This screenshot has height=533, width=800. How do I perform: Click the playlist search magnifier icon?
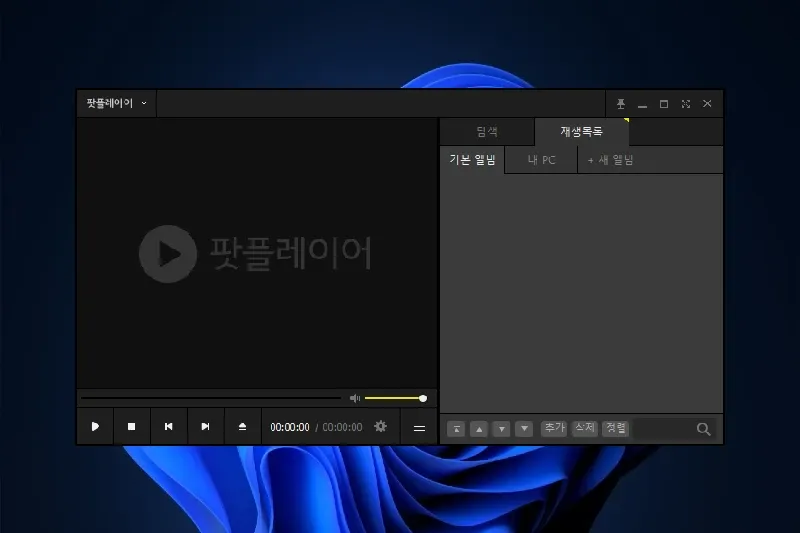pos(704,429)
